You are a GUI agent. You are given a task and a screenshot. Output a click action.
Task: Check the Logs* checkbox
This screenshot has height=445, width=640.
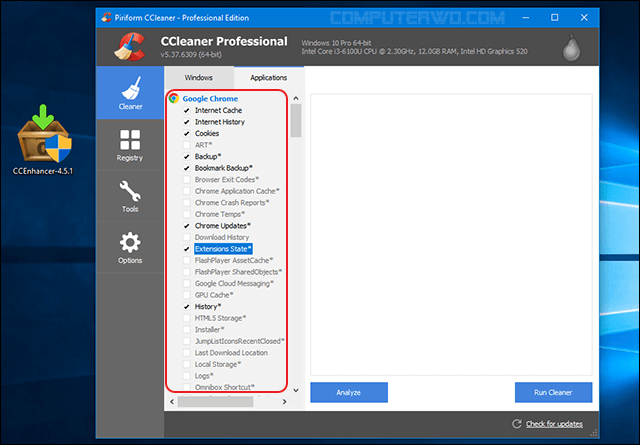point(187,376)
